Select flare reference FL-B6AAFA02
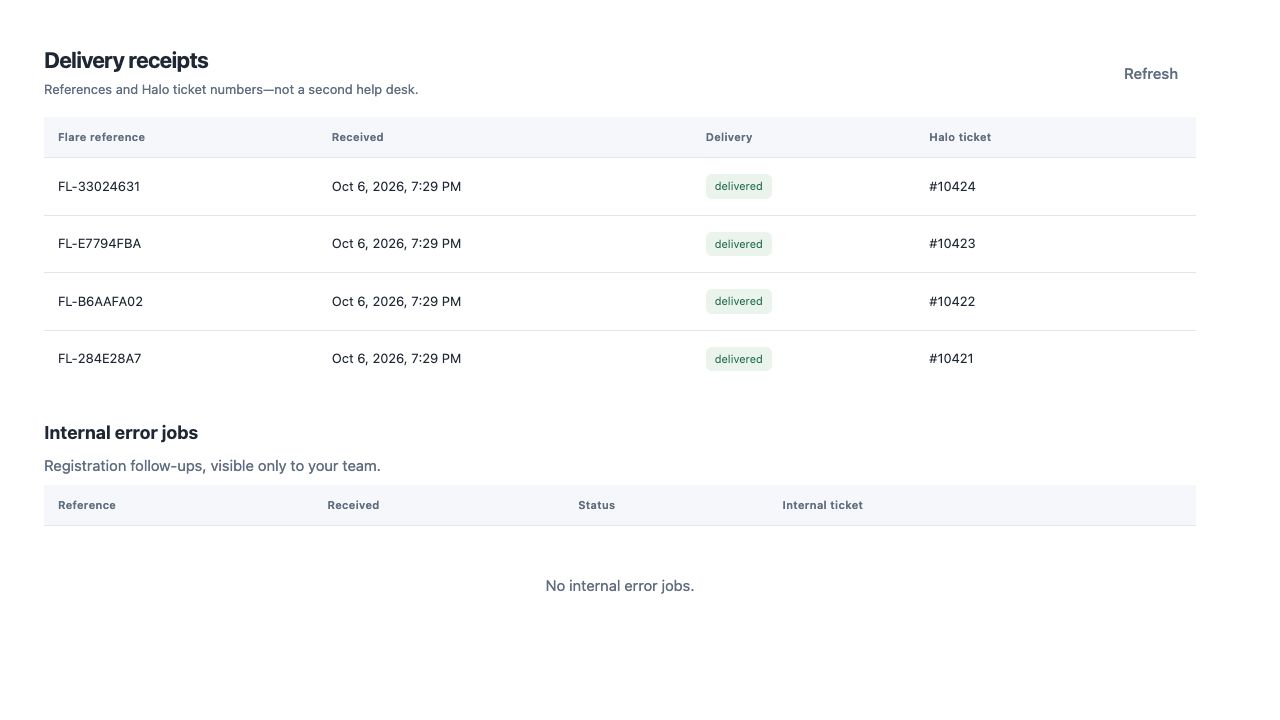The width and height of the screenshot is (1280, 720). 100,302
